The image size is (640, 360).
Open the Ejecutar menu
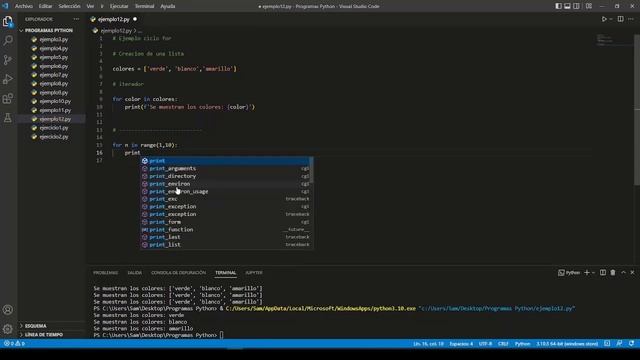coord(119,6)
